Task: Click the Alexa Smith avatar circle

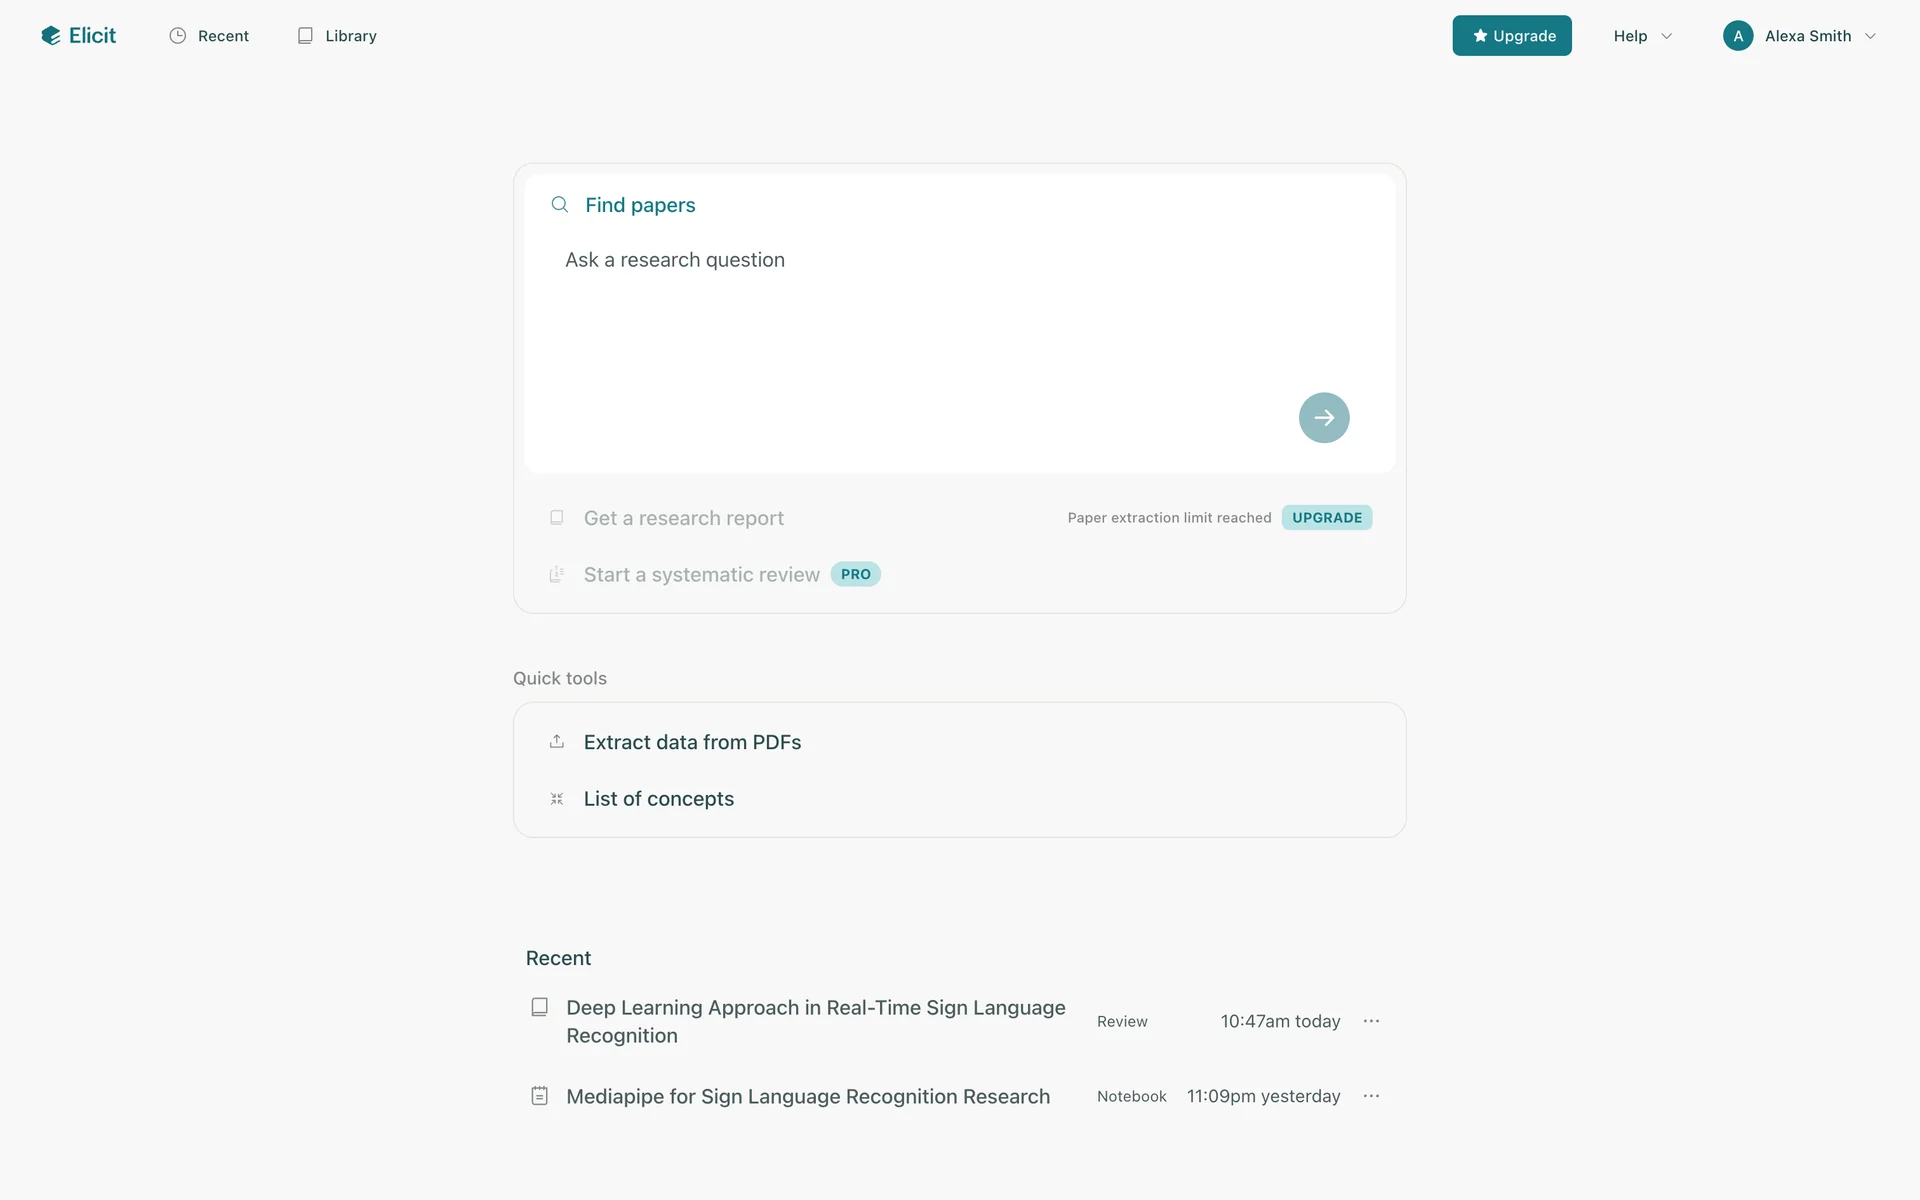Action: pyautogui.click(x=1738, y=36)
